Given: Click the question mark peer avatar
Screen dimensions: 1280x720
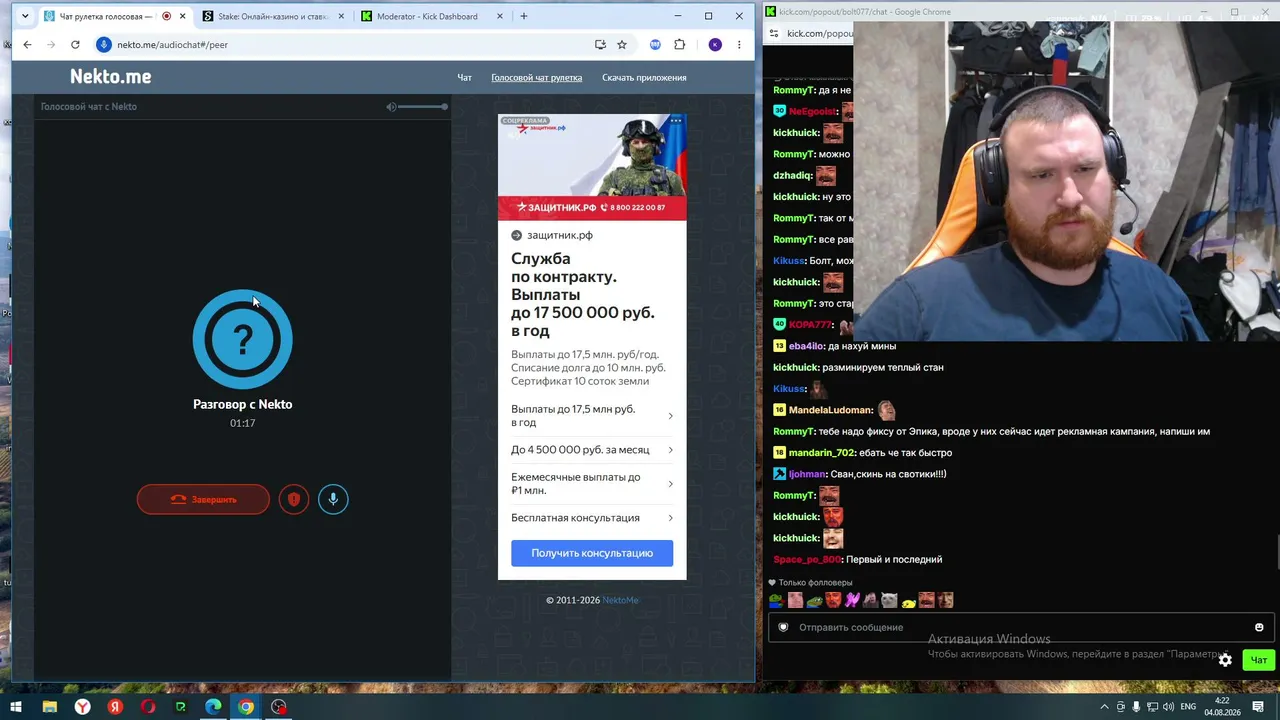Looking at the screenshot, I should point(243,340).
